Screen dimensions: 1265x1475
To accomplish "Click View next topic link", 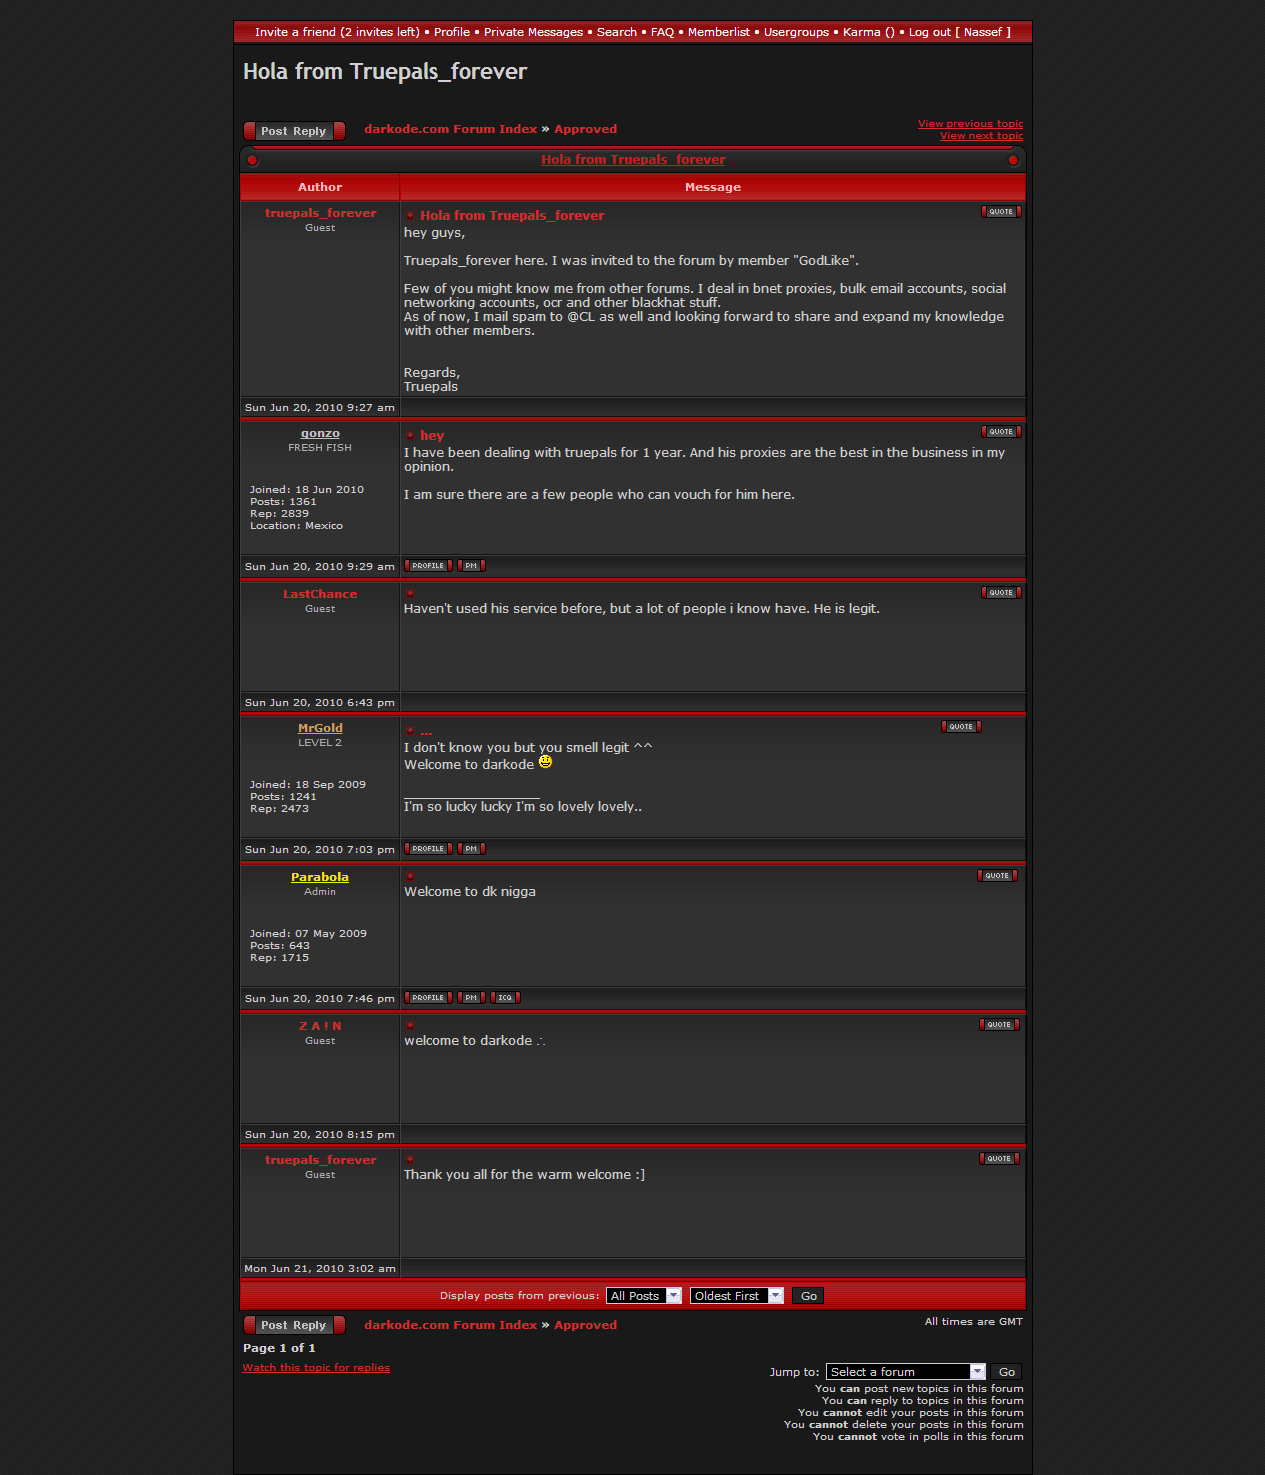I will pos(981,136).
